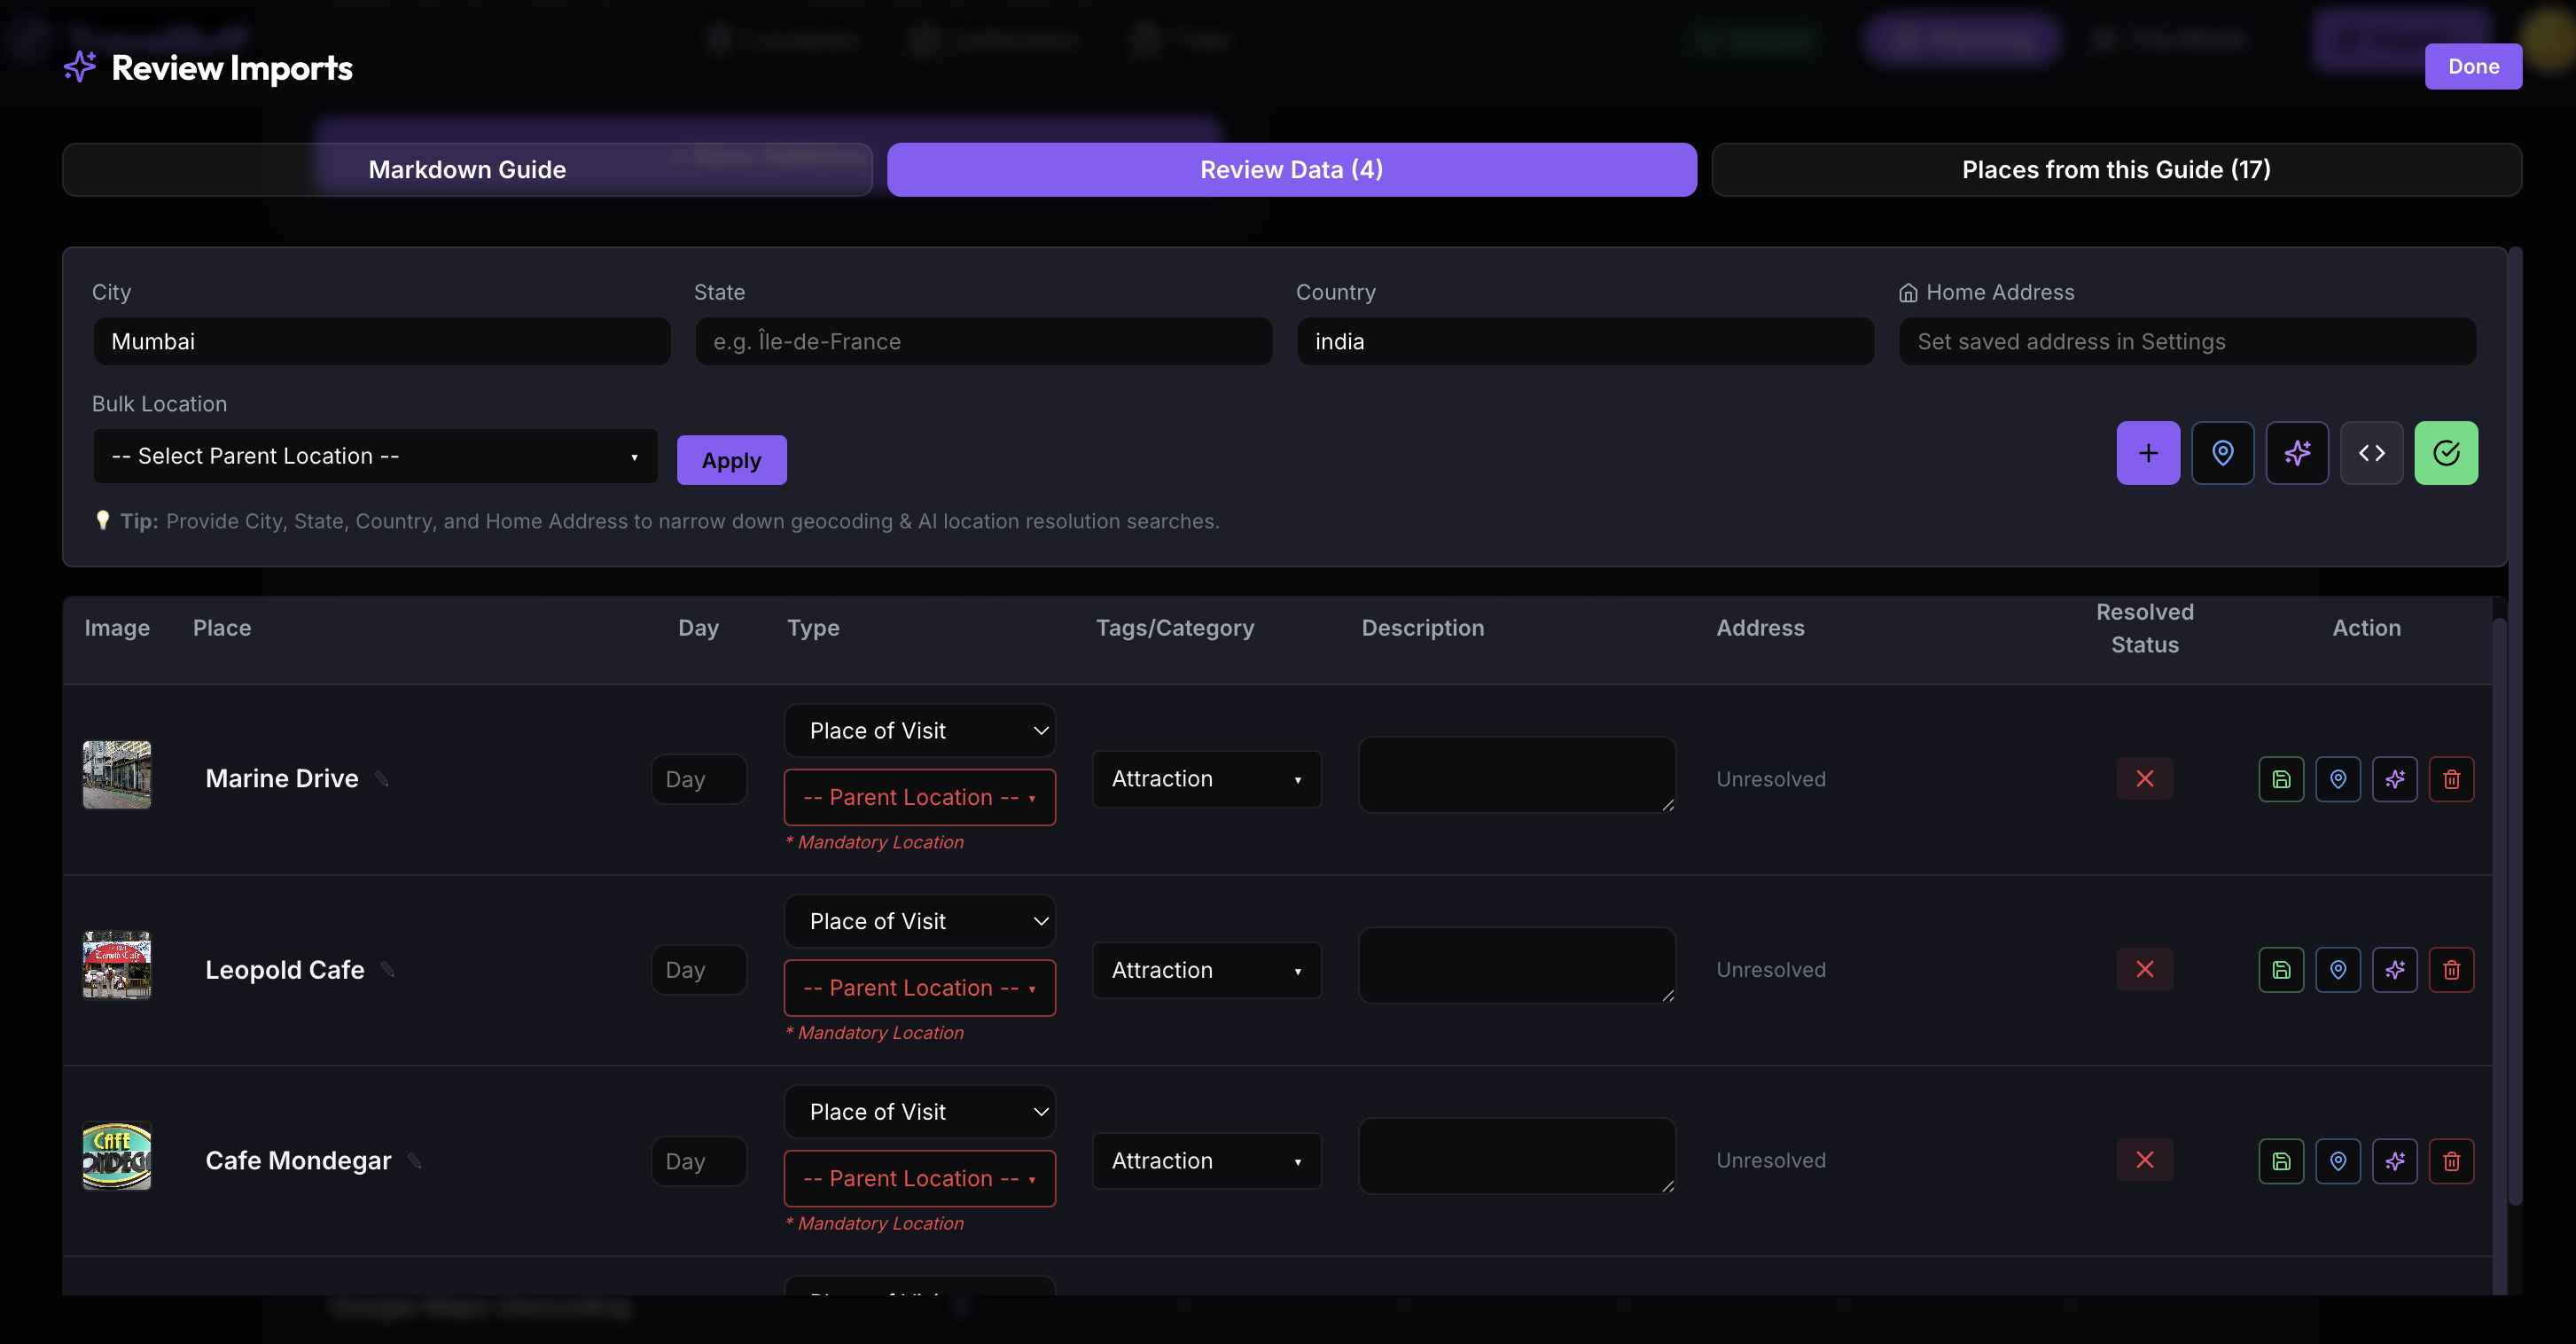Open Cafe Mondegar Parent Location dropdown
Screen dimensions: 2576x1344
pyautogui.click(x=920, y=1179)
